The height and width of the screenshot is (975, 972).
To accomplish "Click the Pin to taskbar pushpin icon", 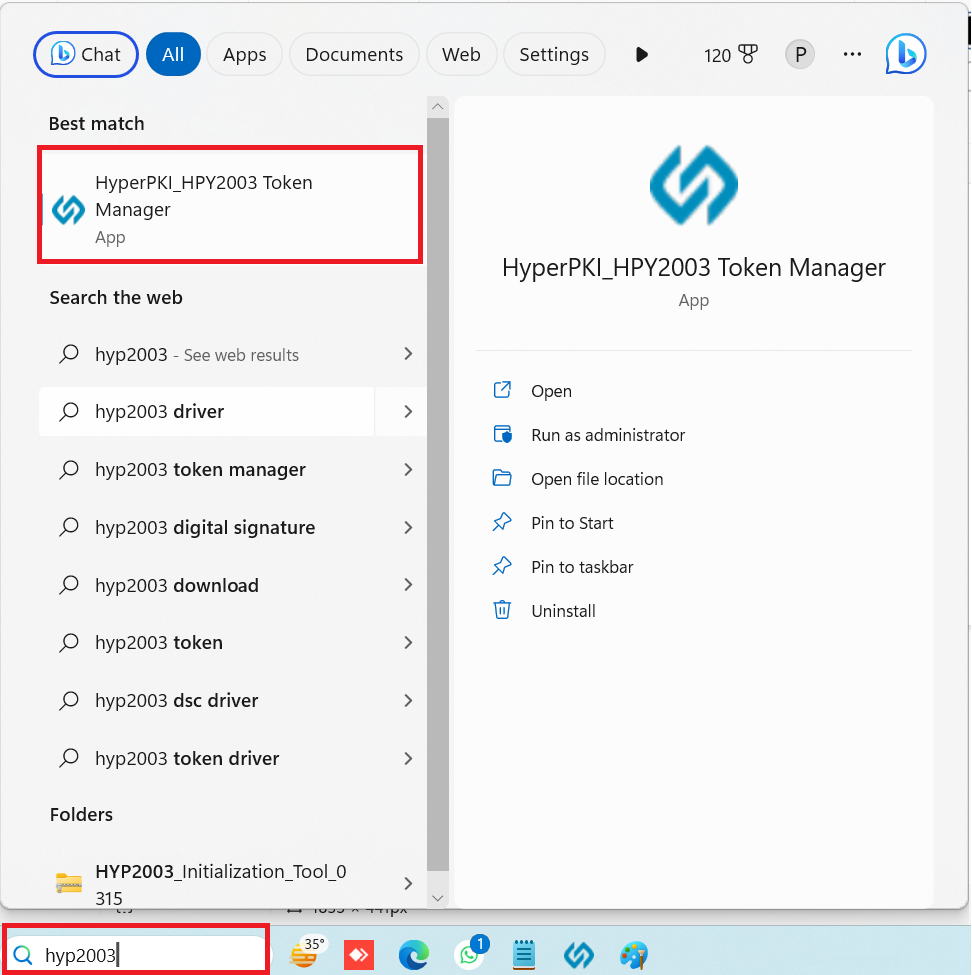I will click(502, 566).
